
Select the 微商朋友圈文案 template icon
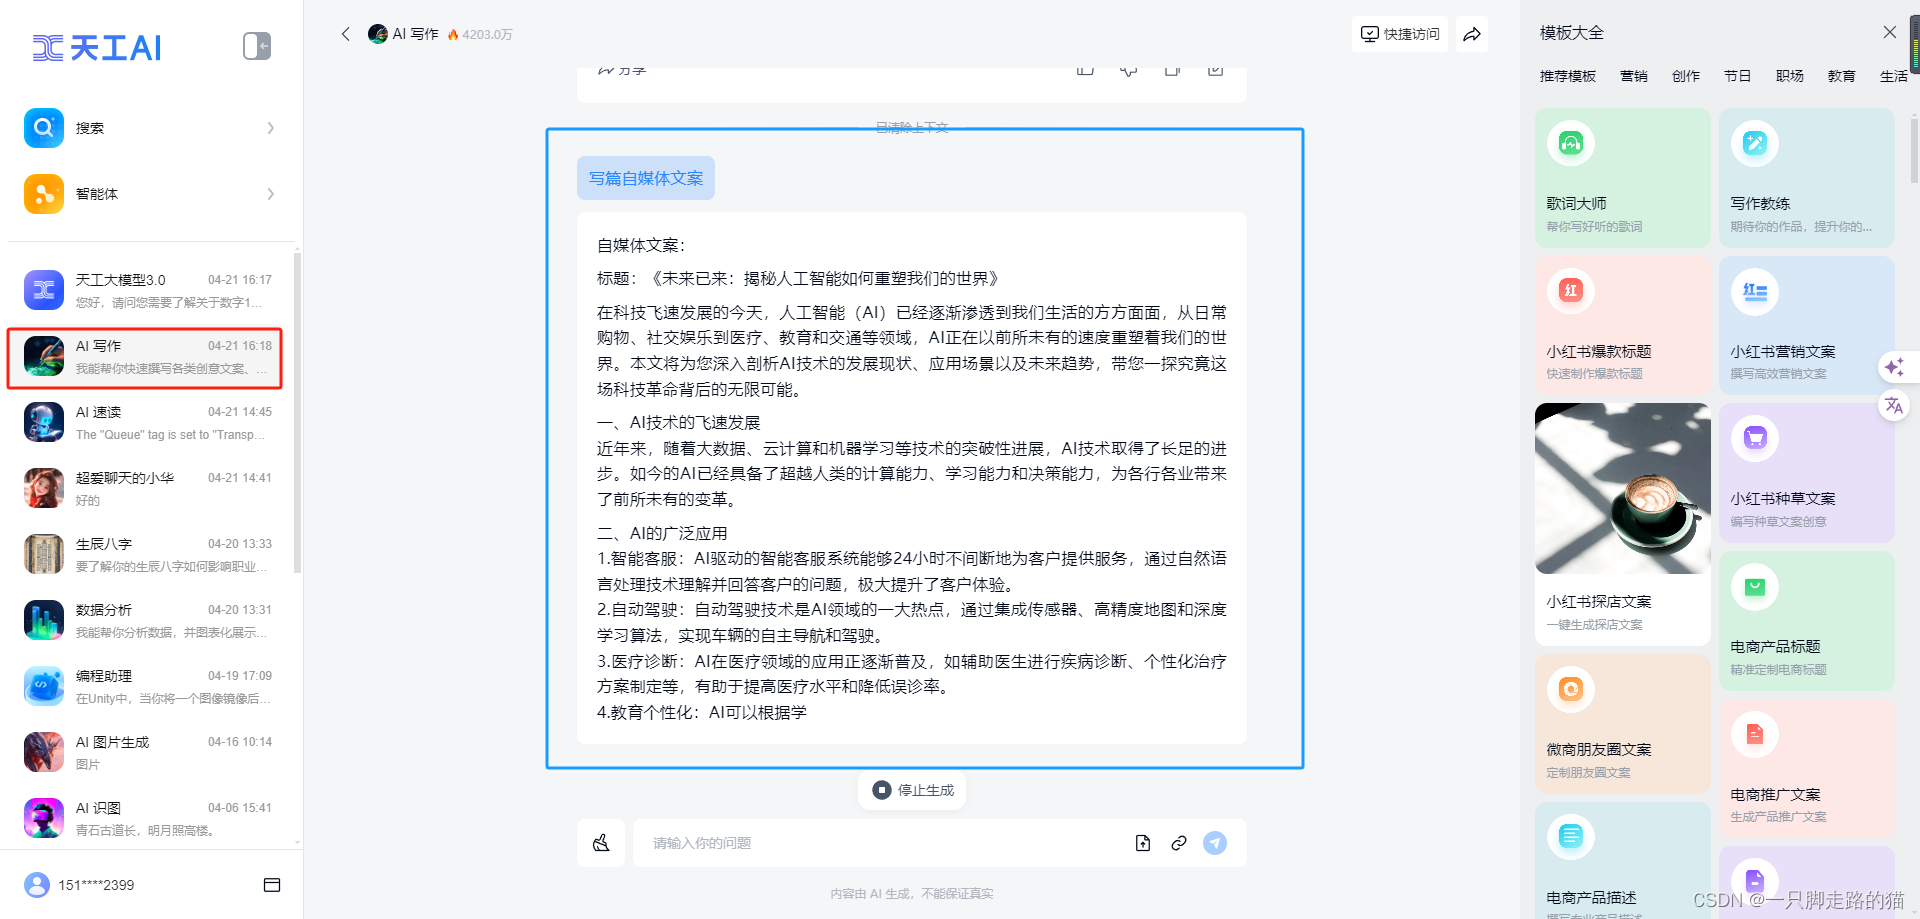pyautogui.click(x=1571, y=689)
